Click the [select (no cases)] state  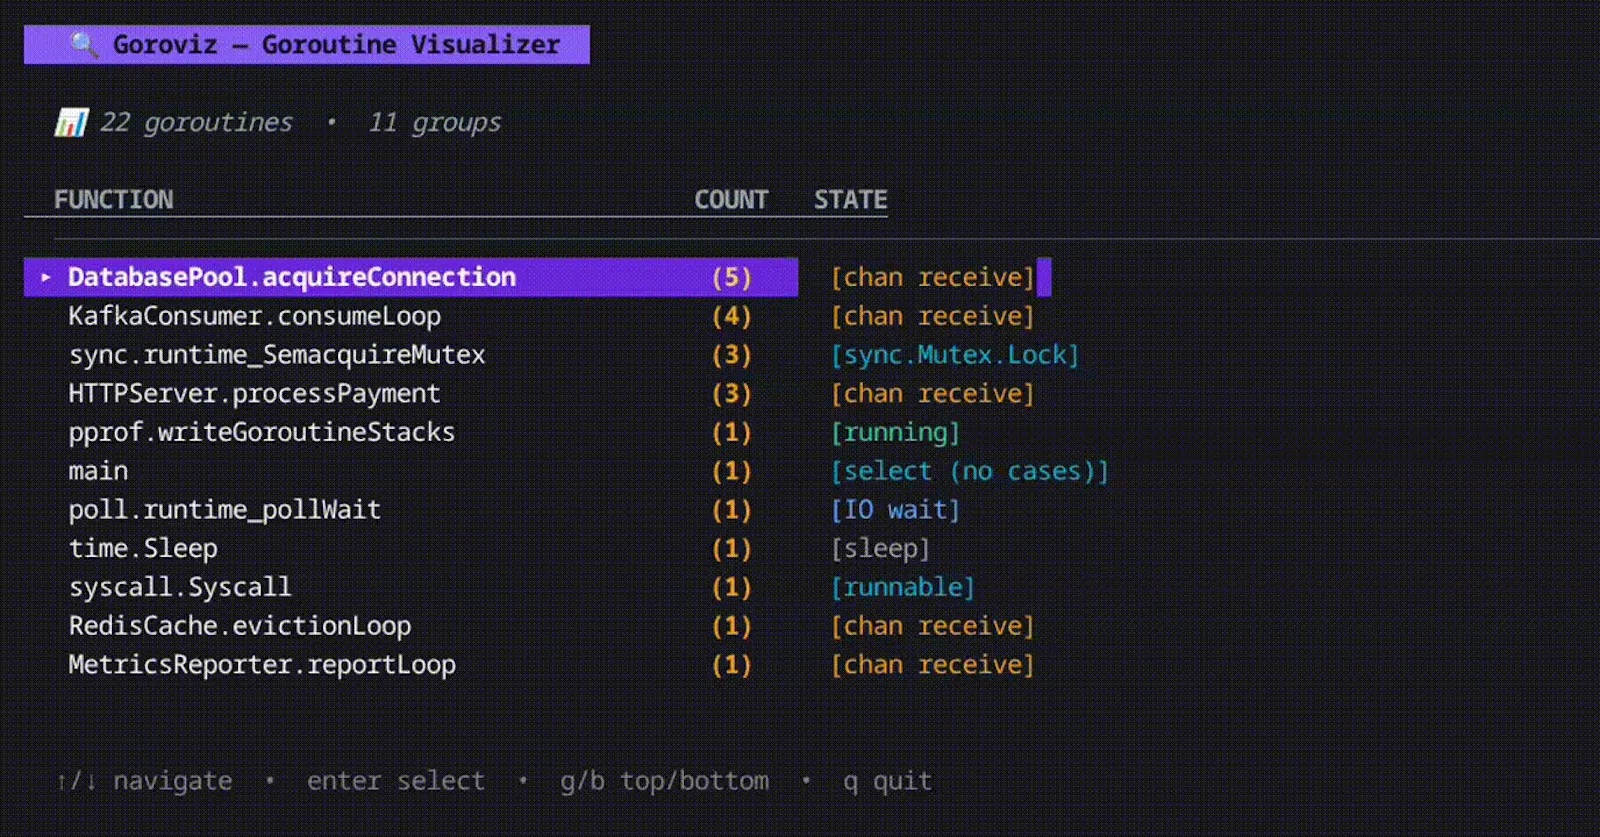(x=970, y=471)
